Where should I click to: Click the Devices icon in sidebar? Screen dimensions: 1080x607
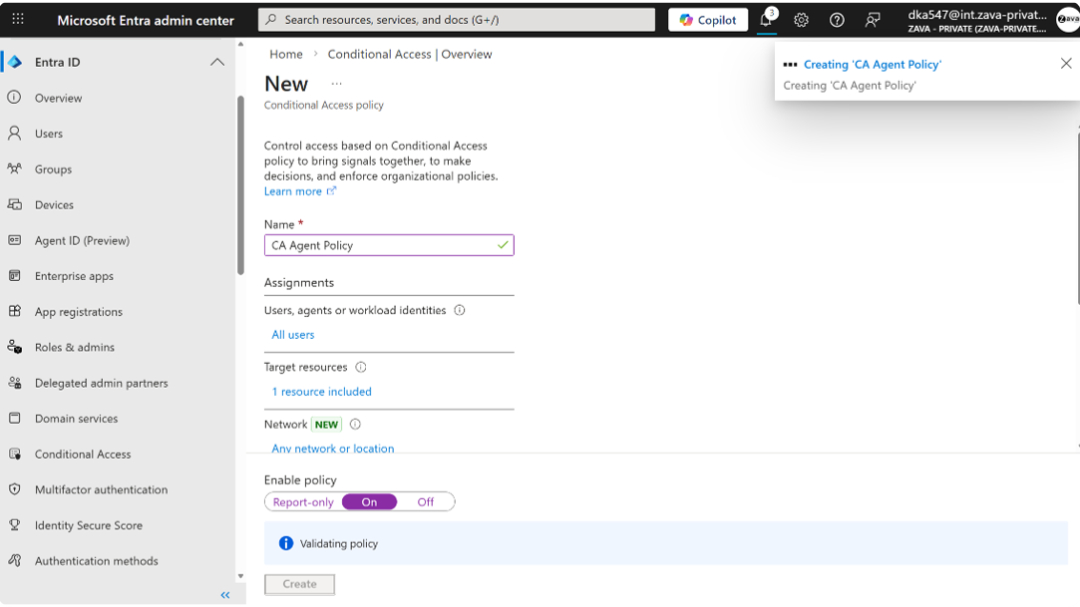pos(14,205)
